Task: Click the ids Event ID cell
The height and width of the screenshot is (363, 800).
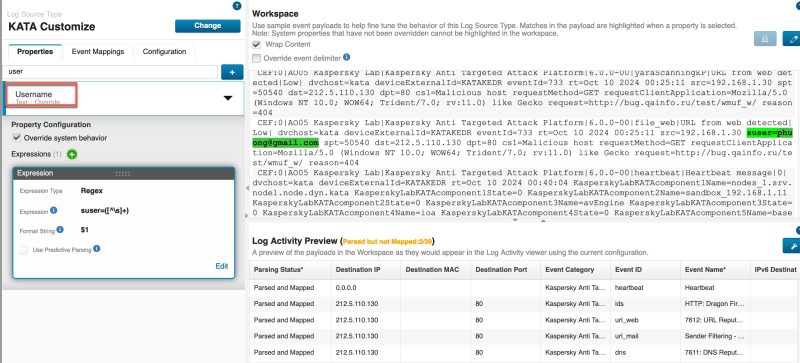Action: [x=645, y=304]
